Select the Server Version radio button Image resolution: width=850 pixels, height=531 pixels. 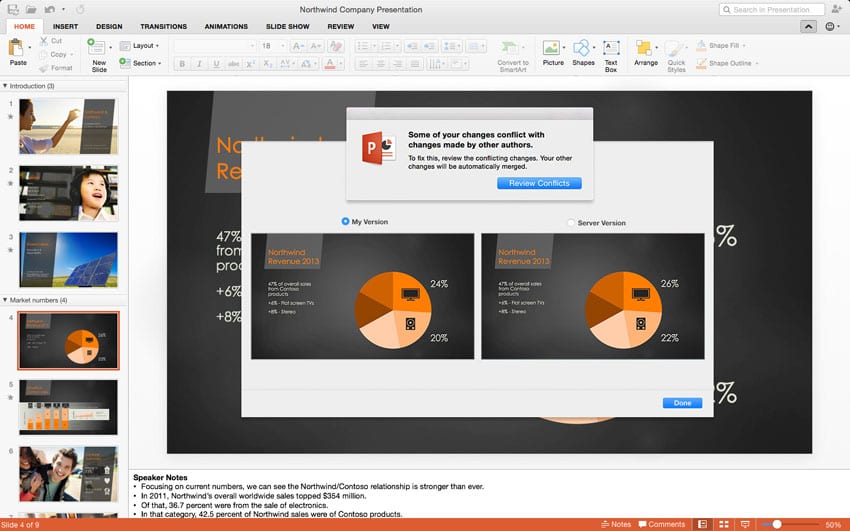click(571, 223)
